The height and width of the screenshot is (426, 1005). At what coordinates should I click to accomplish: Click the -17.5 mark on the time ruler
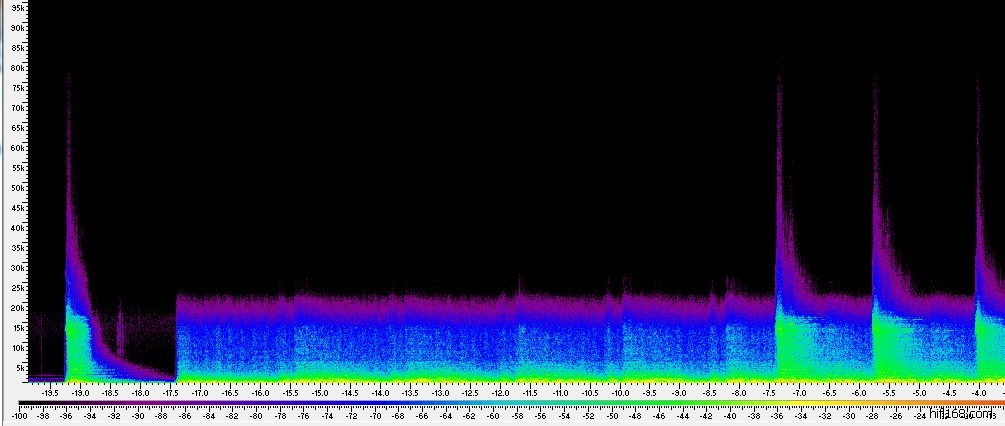click(x=171, y=394)
